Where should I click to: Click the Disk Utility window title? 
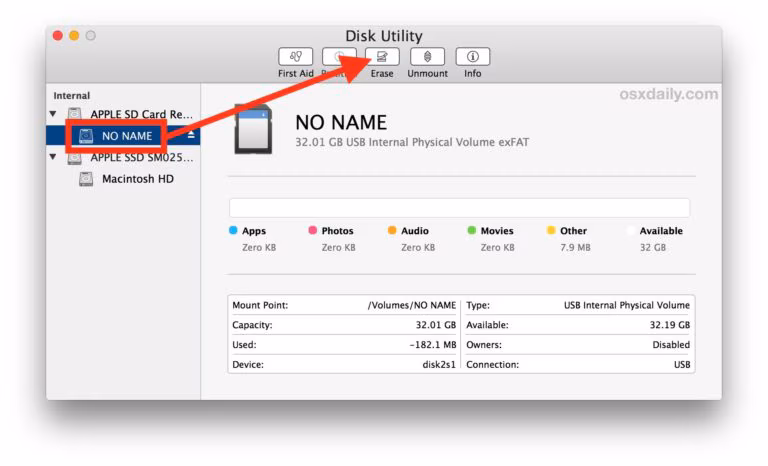pos(384,36)
